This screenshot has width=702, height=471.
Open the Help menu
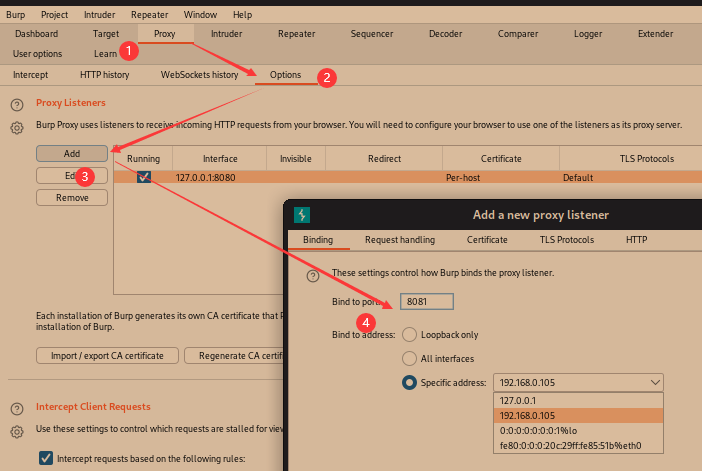click(242, 15)
